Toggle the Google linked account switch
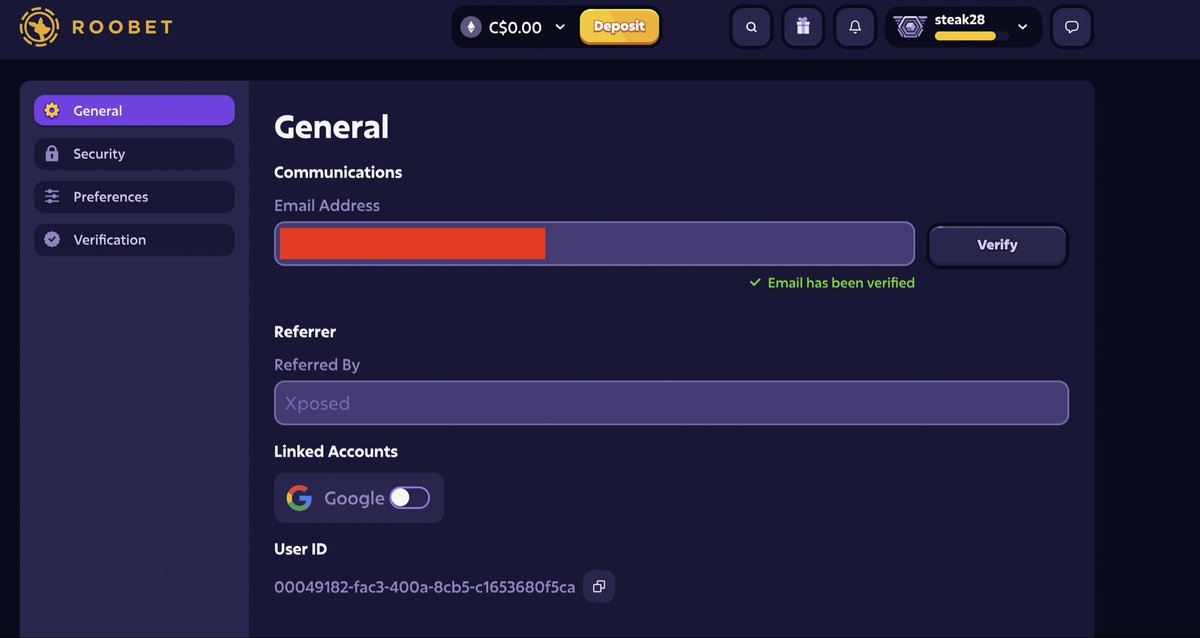The image size is (1200, 638). pos(410,498)
